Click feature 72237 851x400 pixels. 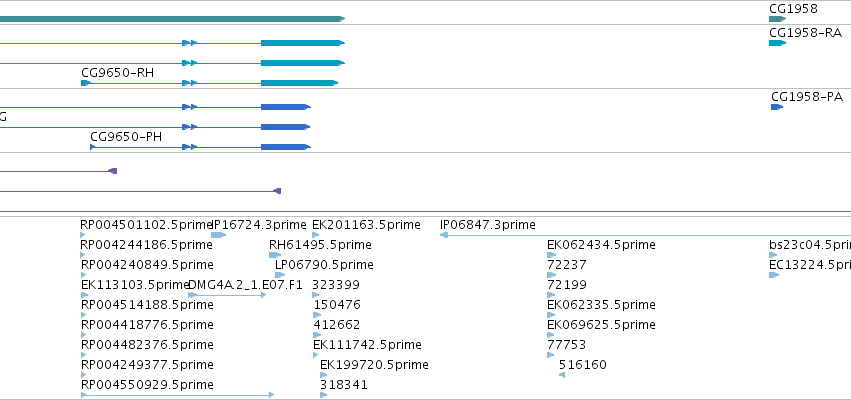pyautogui.click(x=567, y=265)
